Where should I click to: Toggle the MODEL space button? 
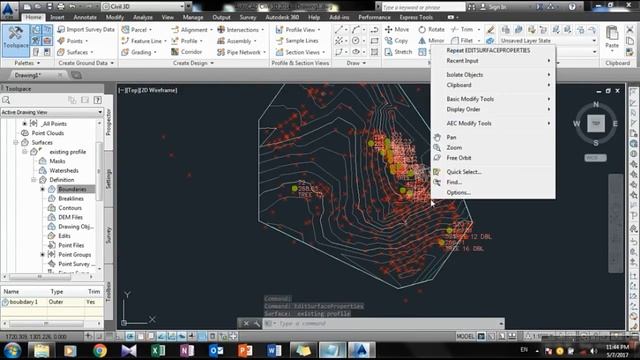465,336
